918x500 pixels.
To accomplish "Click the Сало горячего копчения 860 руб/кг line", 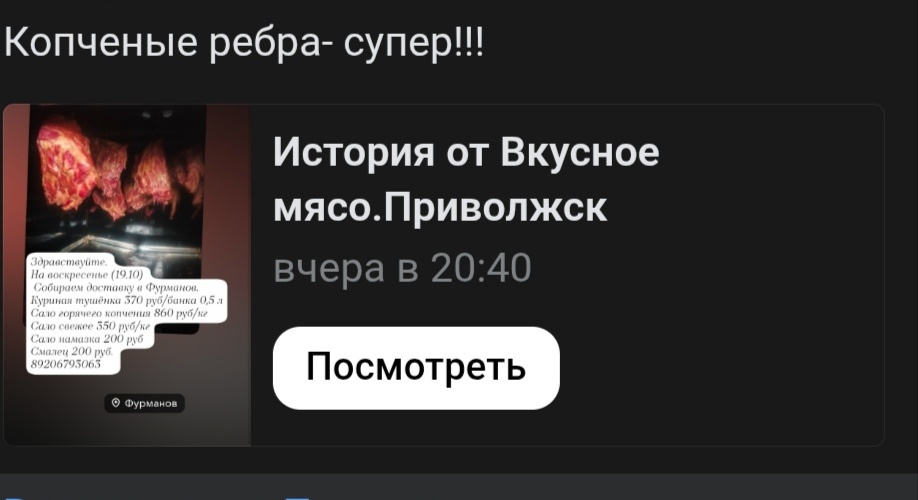I will coord(119,313).
